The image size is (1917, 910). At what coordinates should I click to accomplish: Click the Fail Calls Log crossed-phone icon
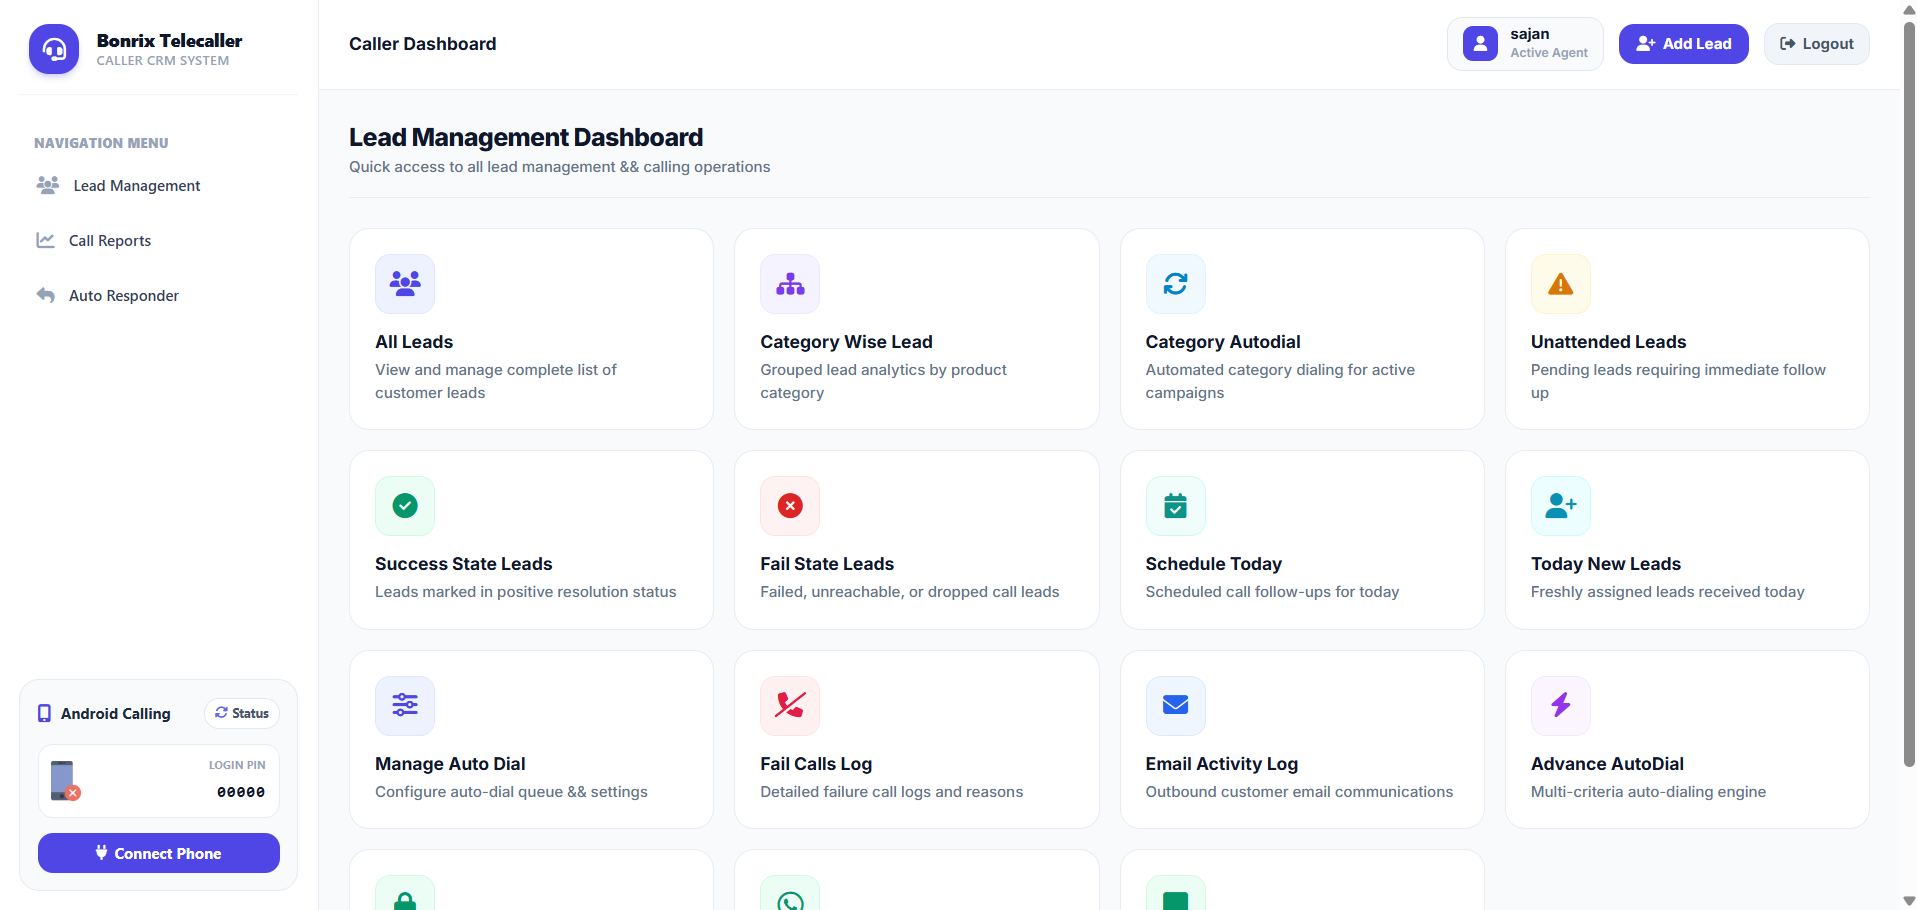click(x=790, y=706)
